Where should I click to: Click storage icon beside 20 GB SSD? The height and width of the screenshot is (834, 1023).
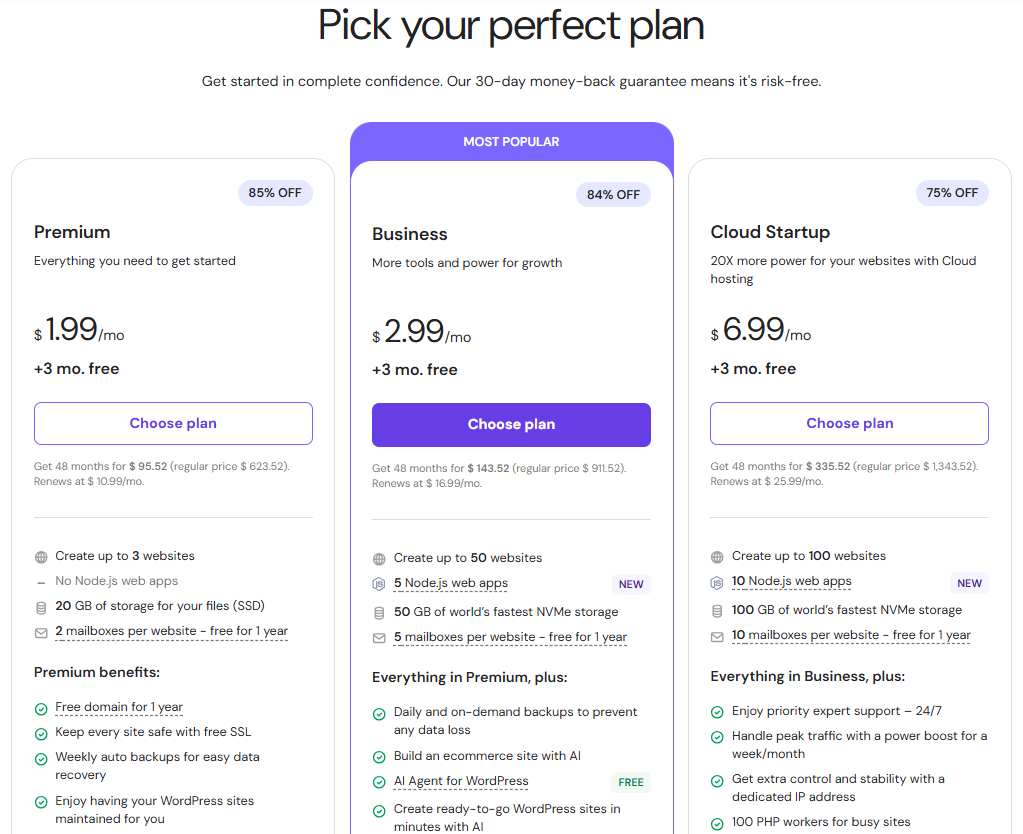[41, 607]
